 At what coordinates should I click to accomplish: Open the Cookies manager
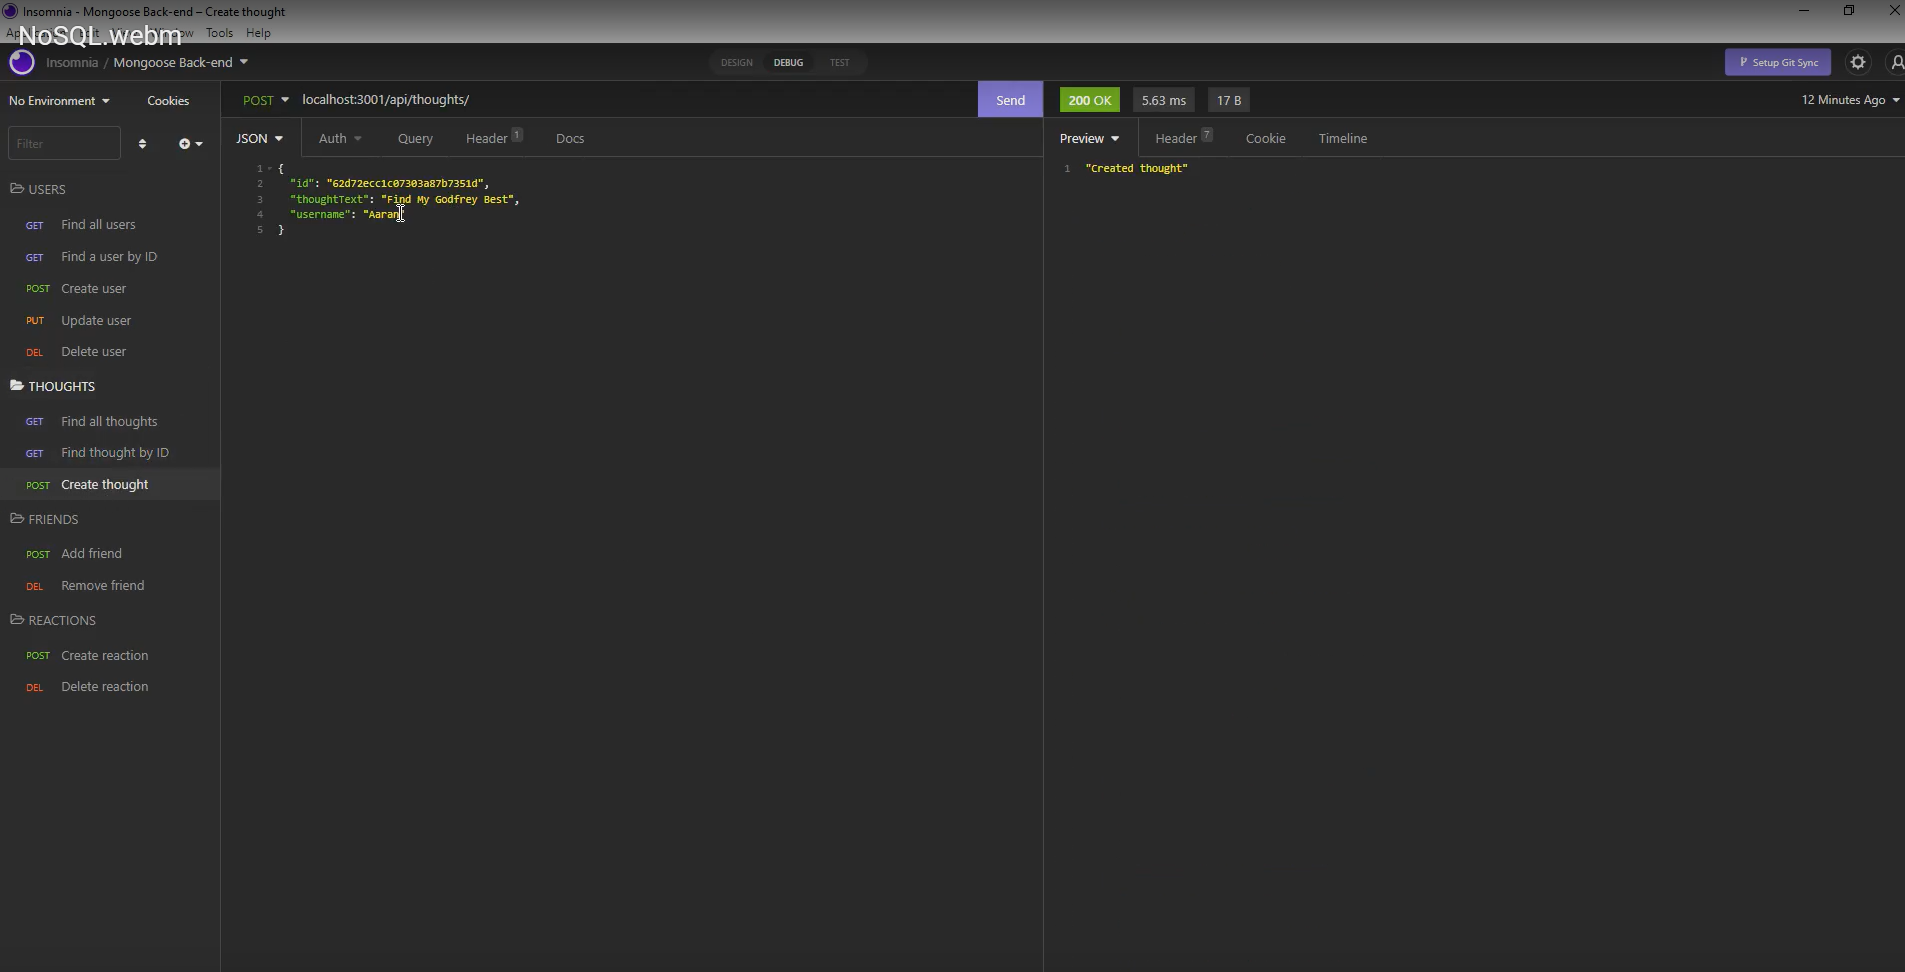168,101
